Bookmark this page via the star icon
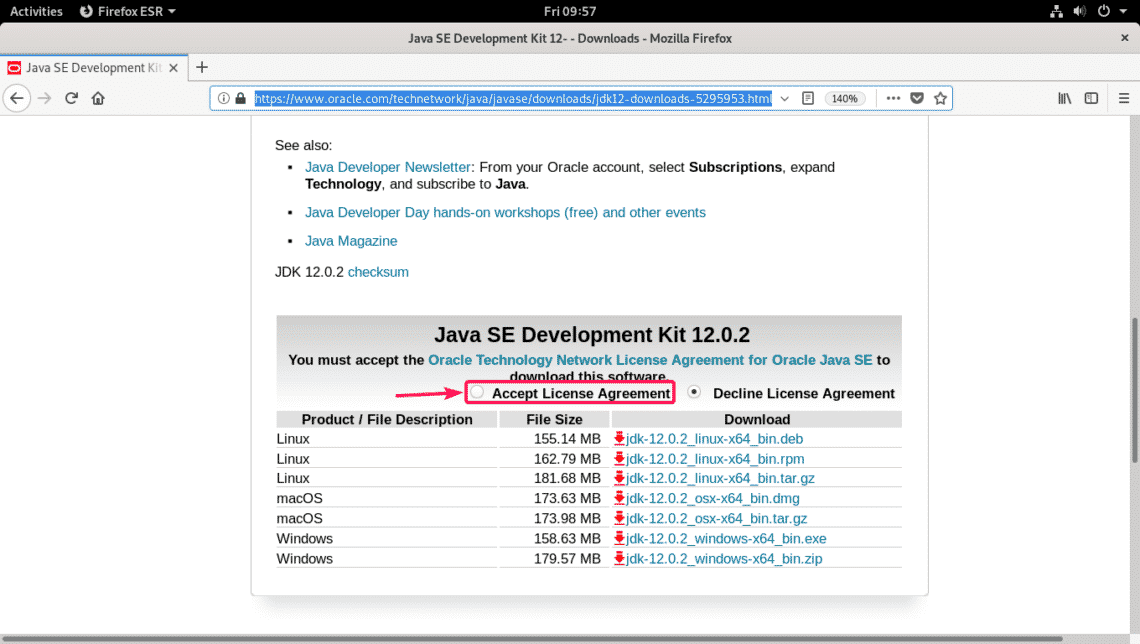Image resolution: width=1140 pixels, height=644 pixels. (940, 98)
